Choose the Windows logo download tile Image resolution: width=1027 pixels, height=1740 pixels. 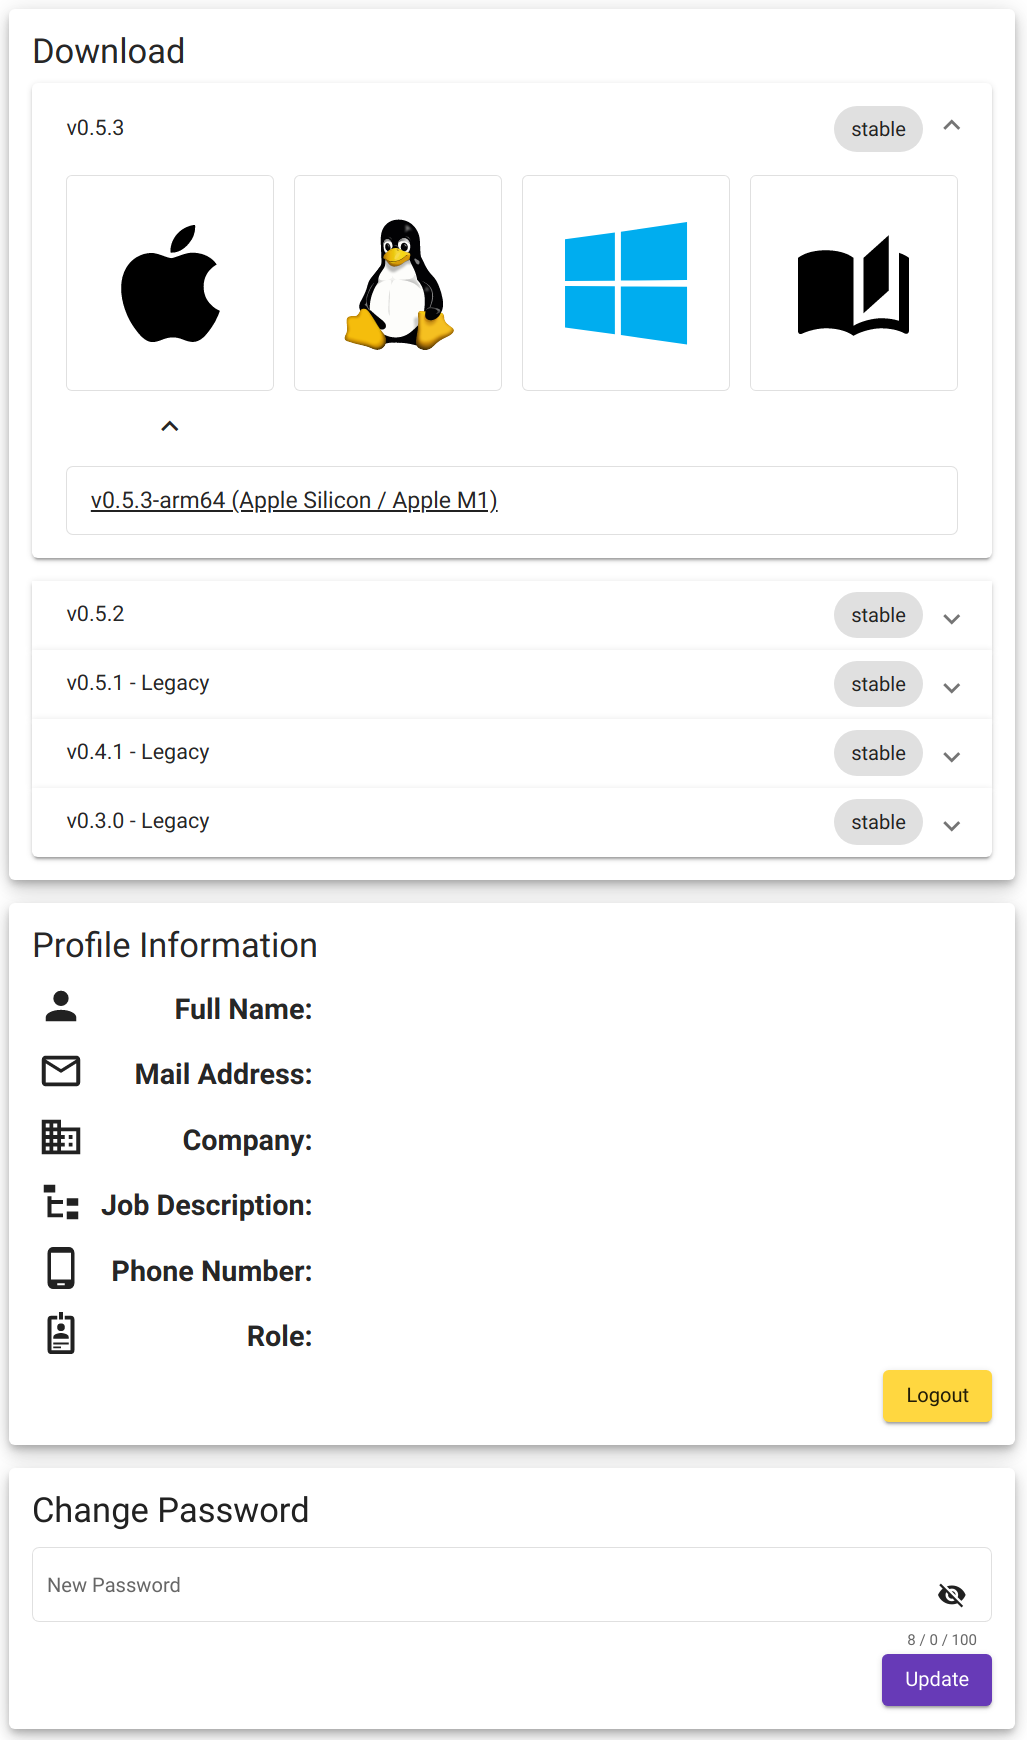tap(626, 283)
